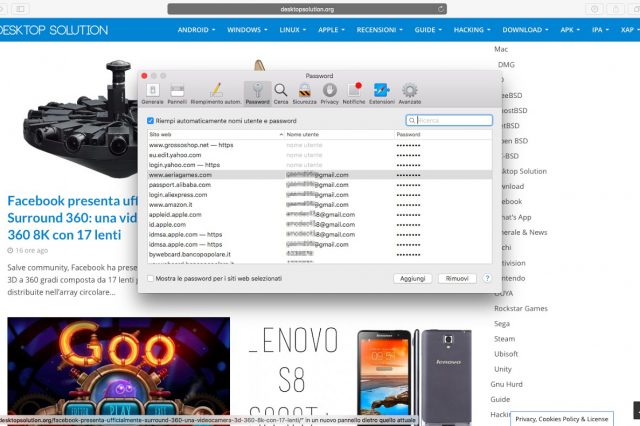The height and width of the screenshot is (426, 640).
Task: Open the XAP navigation menu
Action: tap(630, 30)
